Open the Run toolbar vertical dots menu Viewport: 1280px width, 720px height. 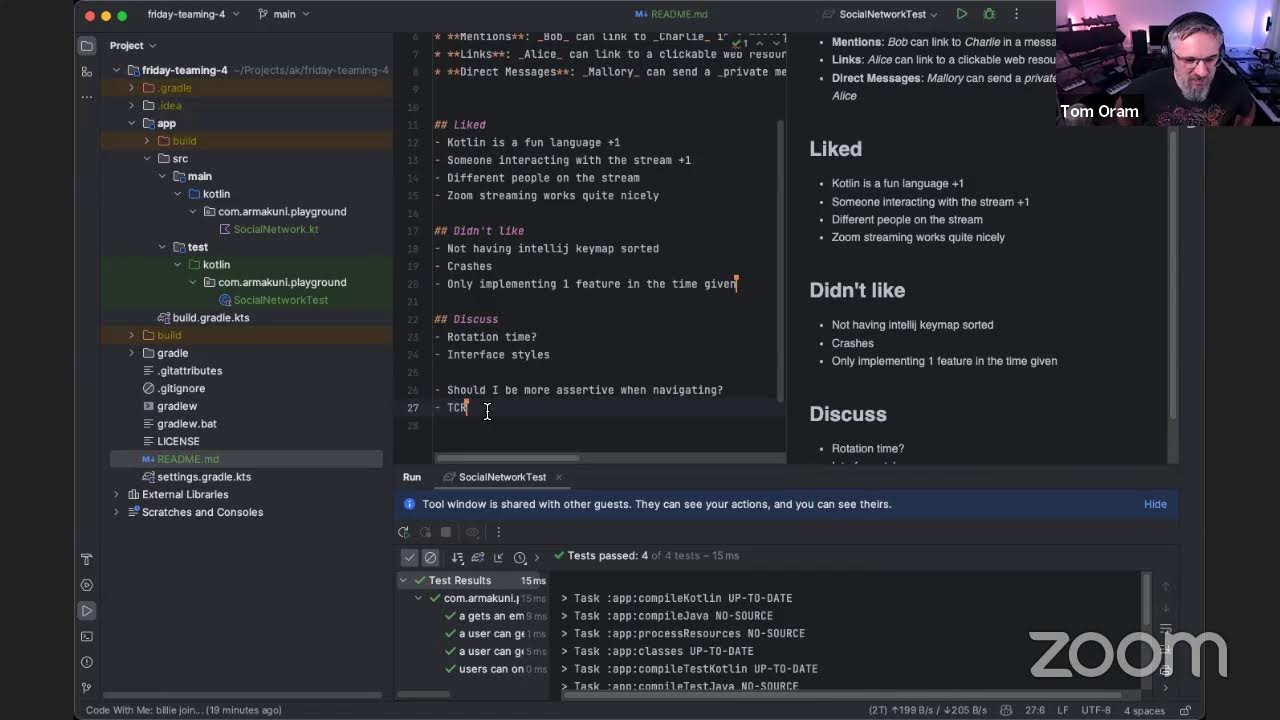click(498, 532)
